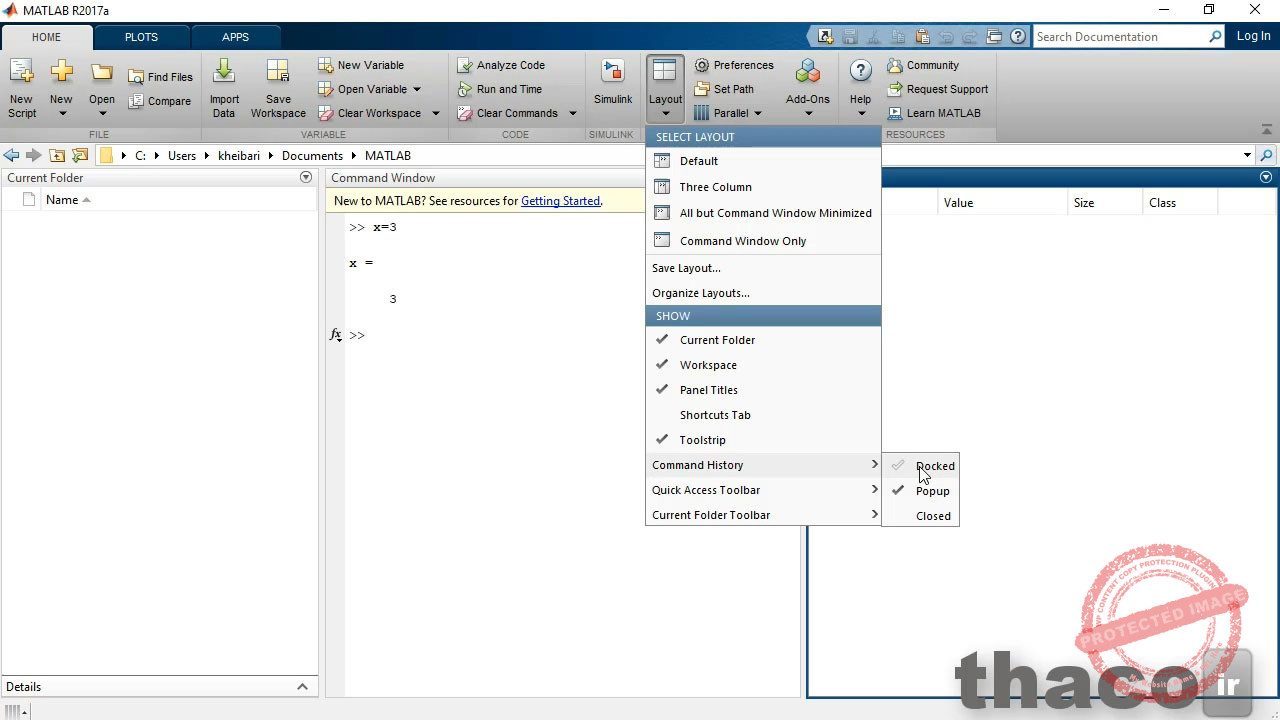Open the Getting Started link
This screenshot has width=1280, height=720.
coord(560,200)
